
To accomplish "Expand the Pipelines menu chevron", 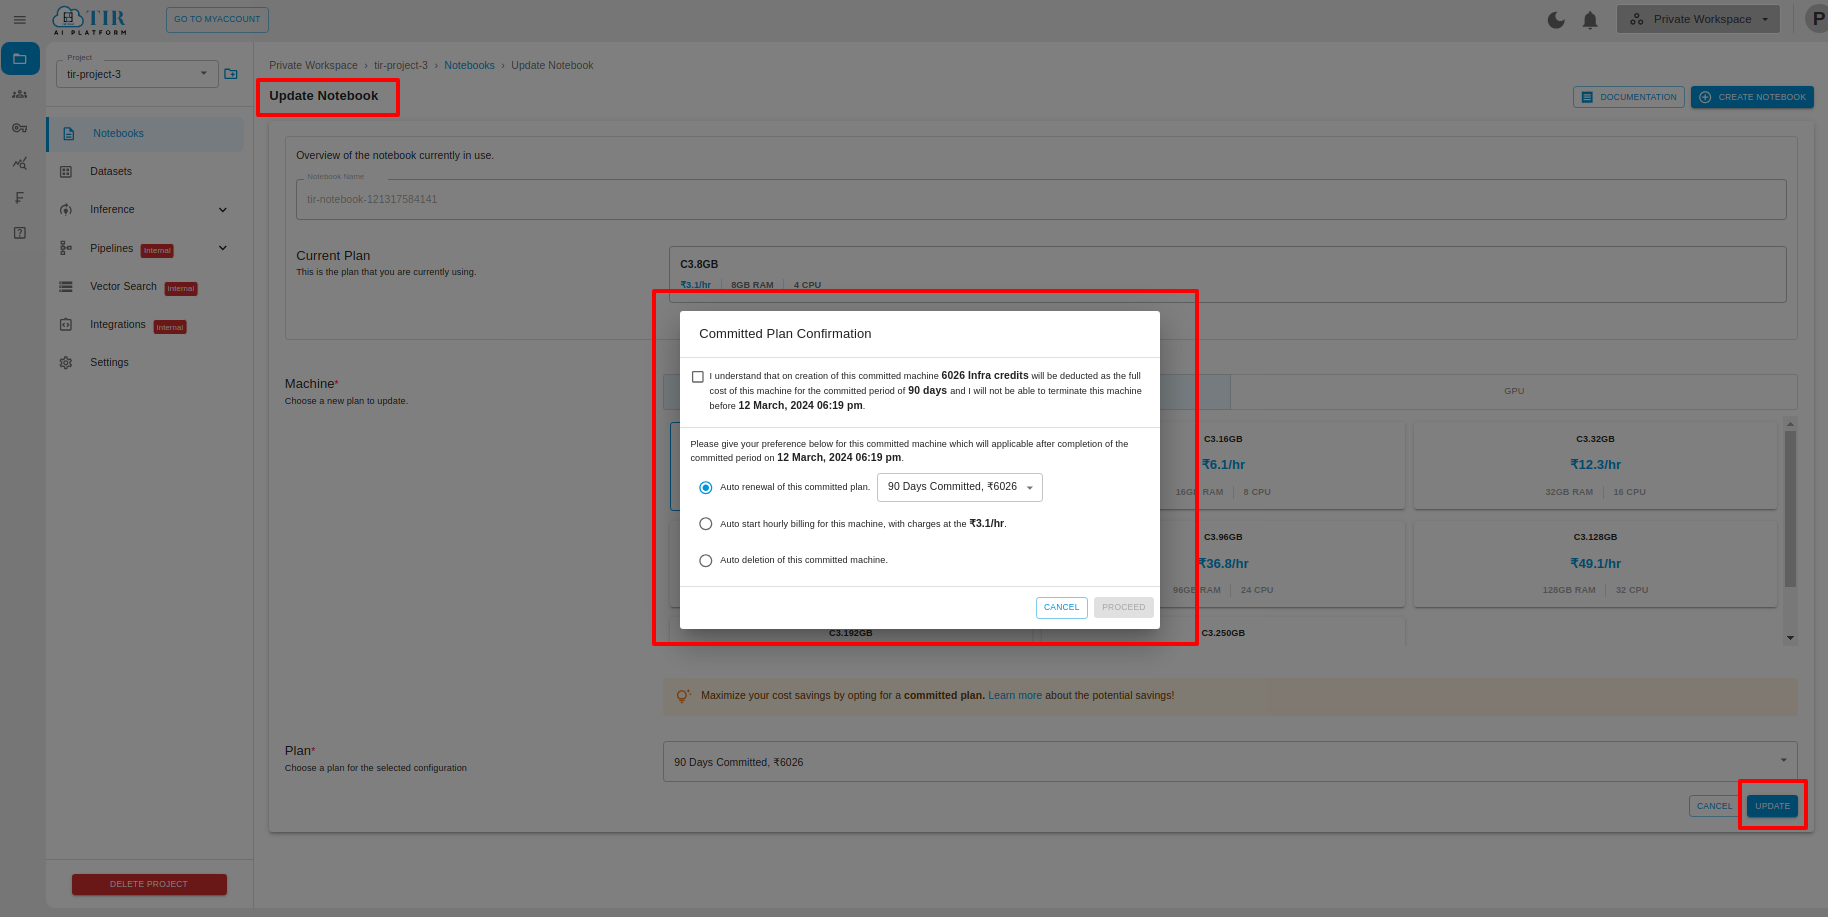I will [x=223, y=248].
